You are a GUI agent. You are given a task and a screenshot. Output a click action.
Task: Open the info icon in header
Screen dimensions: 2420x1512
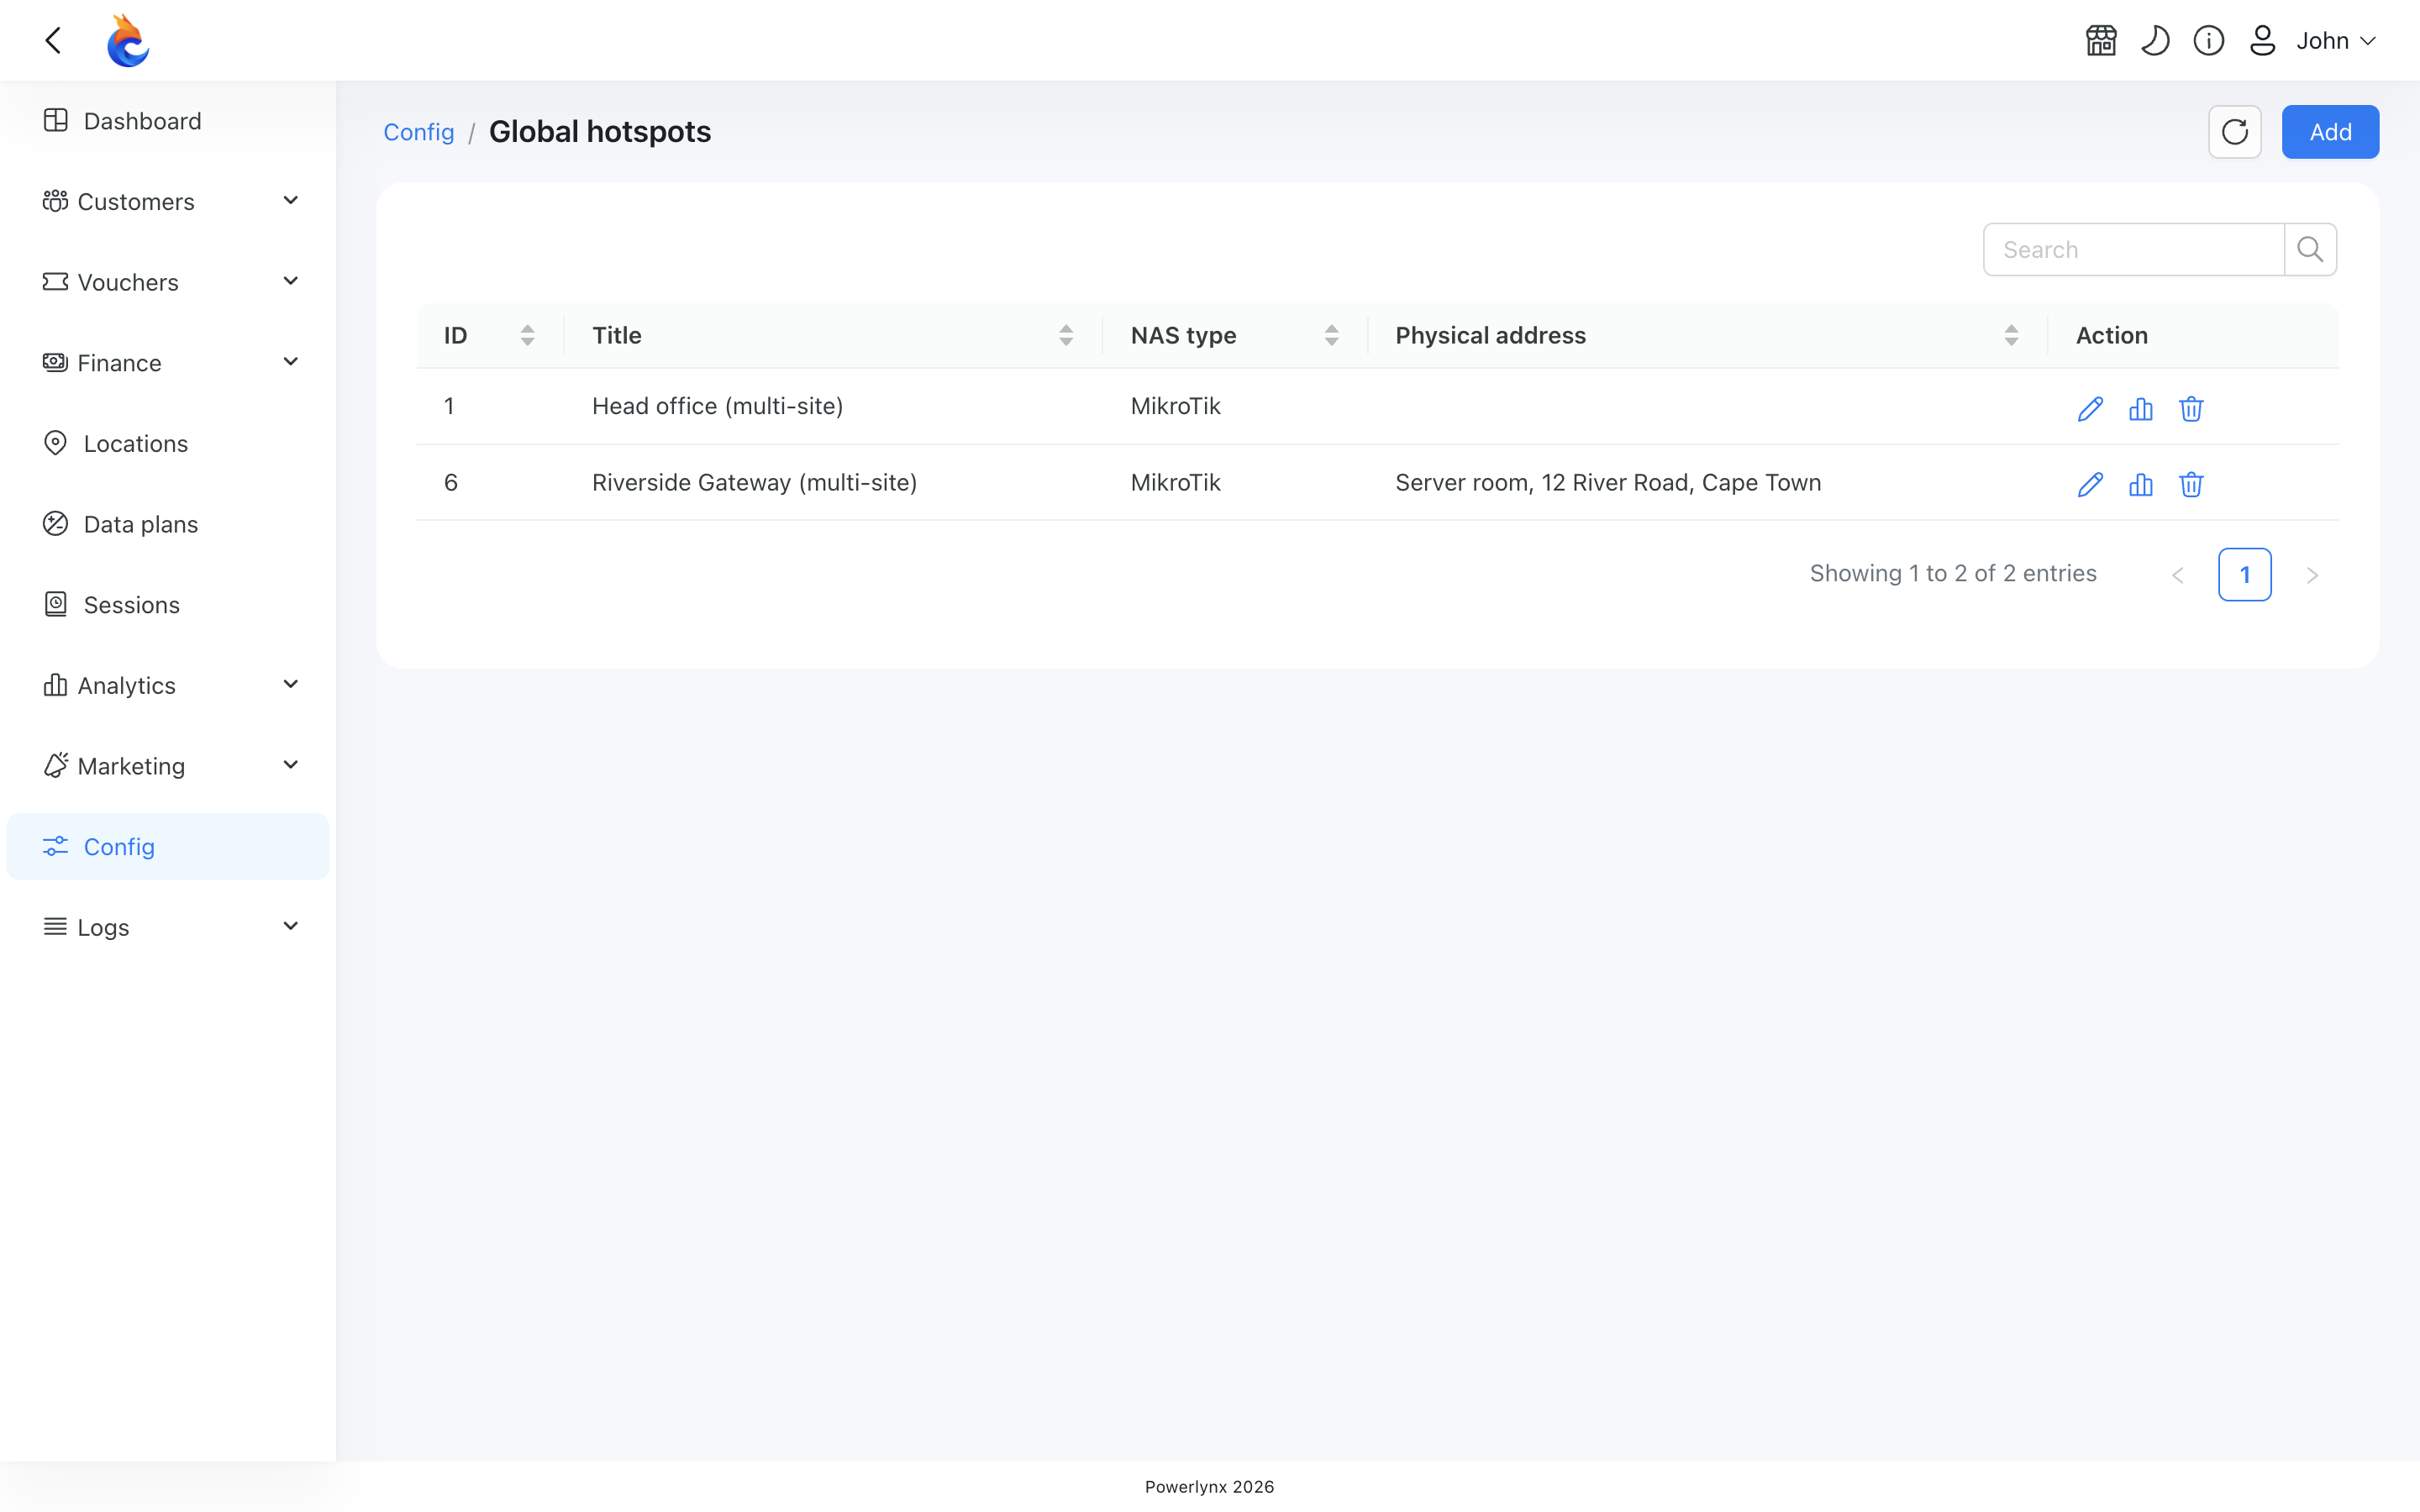2208,41
